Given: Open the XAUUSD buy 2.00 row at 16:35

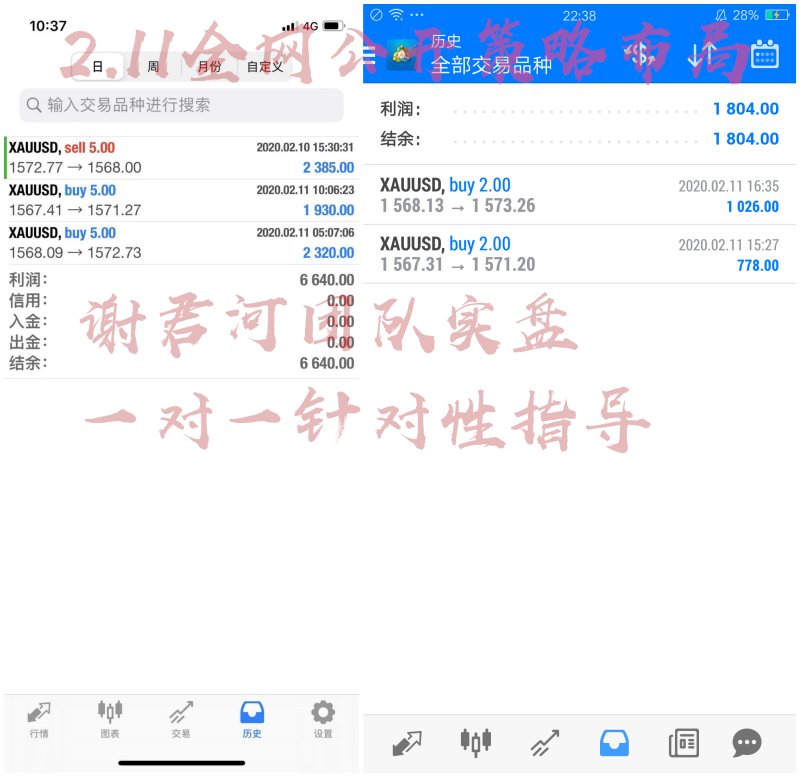Looking at the screenshot, I should pos(580,195).
